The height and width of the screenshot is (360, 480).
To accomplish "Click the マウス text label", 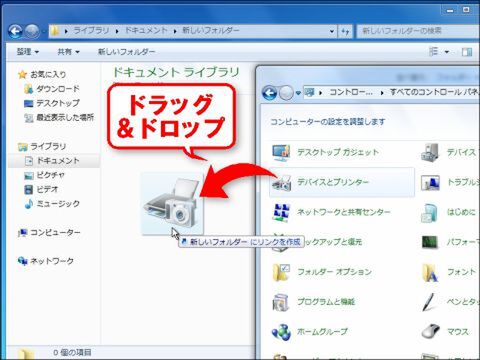I will coord(458,332).
